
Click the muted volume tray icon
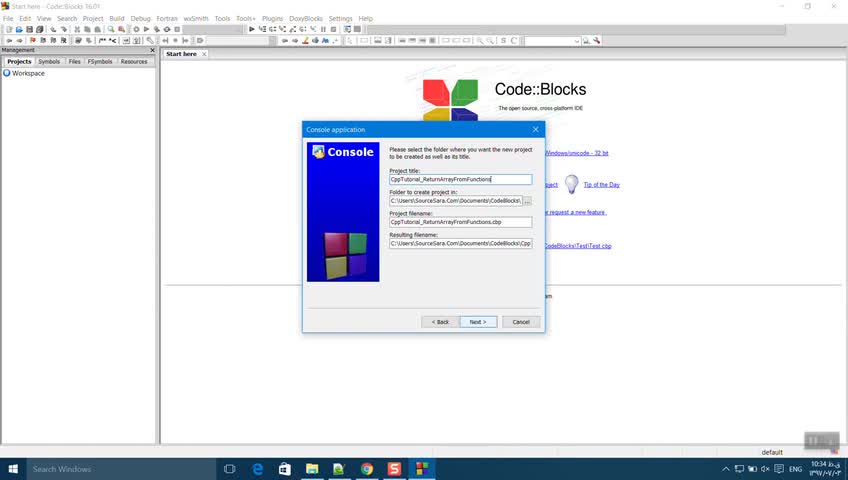click(765, 469)
